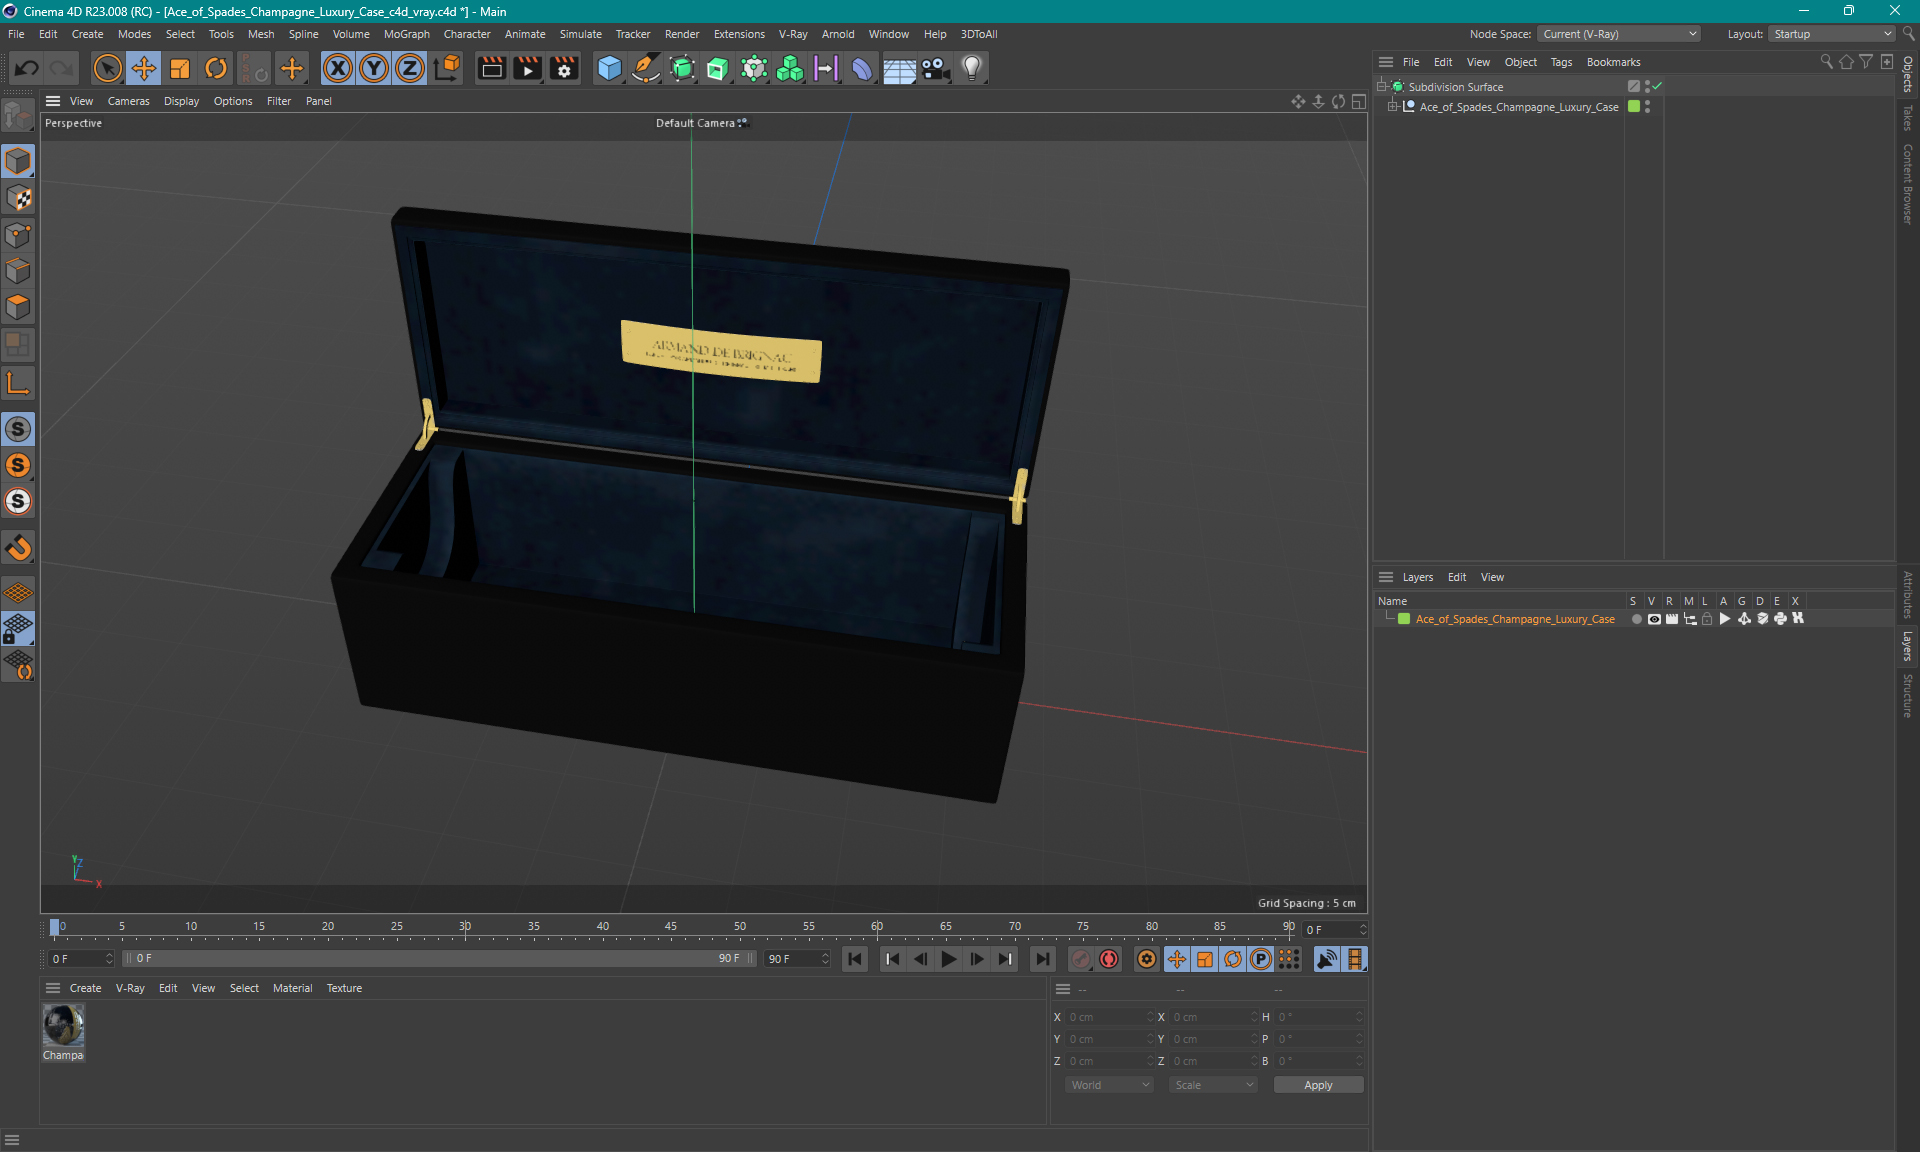Switch to Edges mode
The image size is (1920, 1152).
(18, 271)
